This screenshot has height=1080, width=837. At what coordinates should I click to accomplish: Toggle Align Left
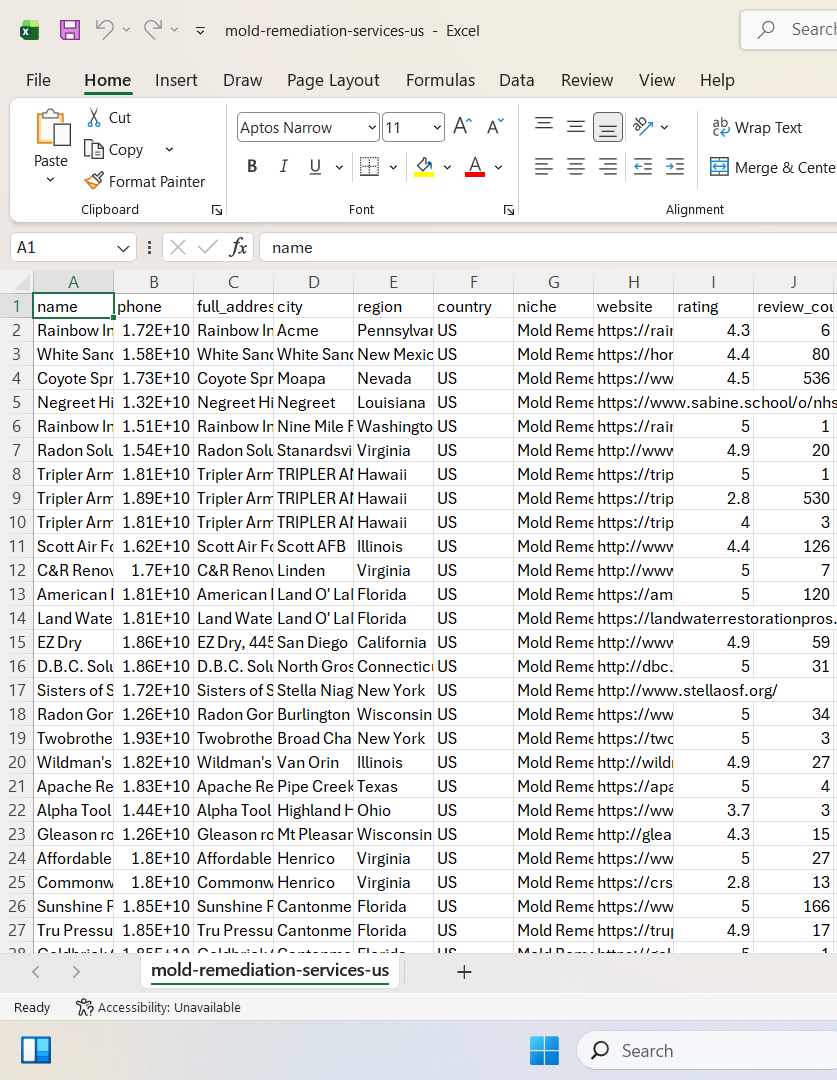544,166
